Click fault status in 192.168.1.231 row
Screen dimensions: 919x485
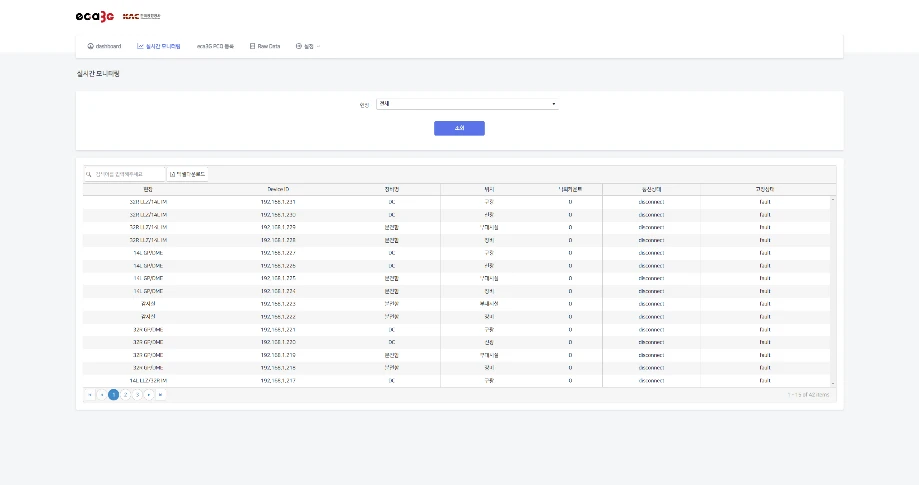click(x=765, y=202)
